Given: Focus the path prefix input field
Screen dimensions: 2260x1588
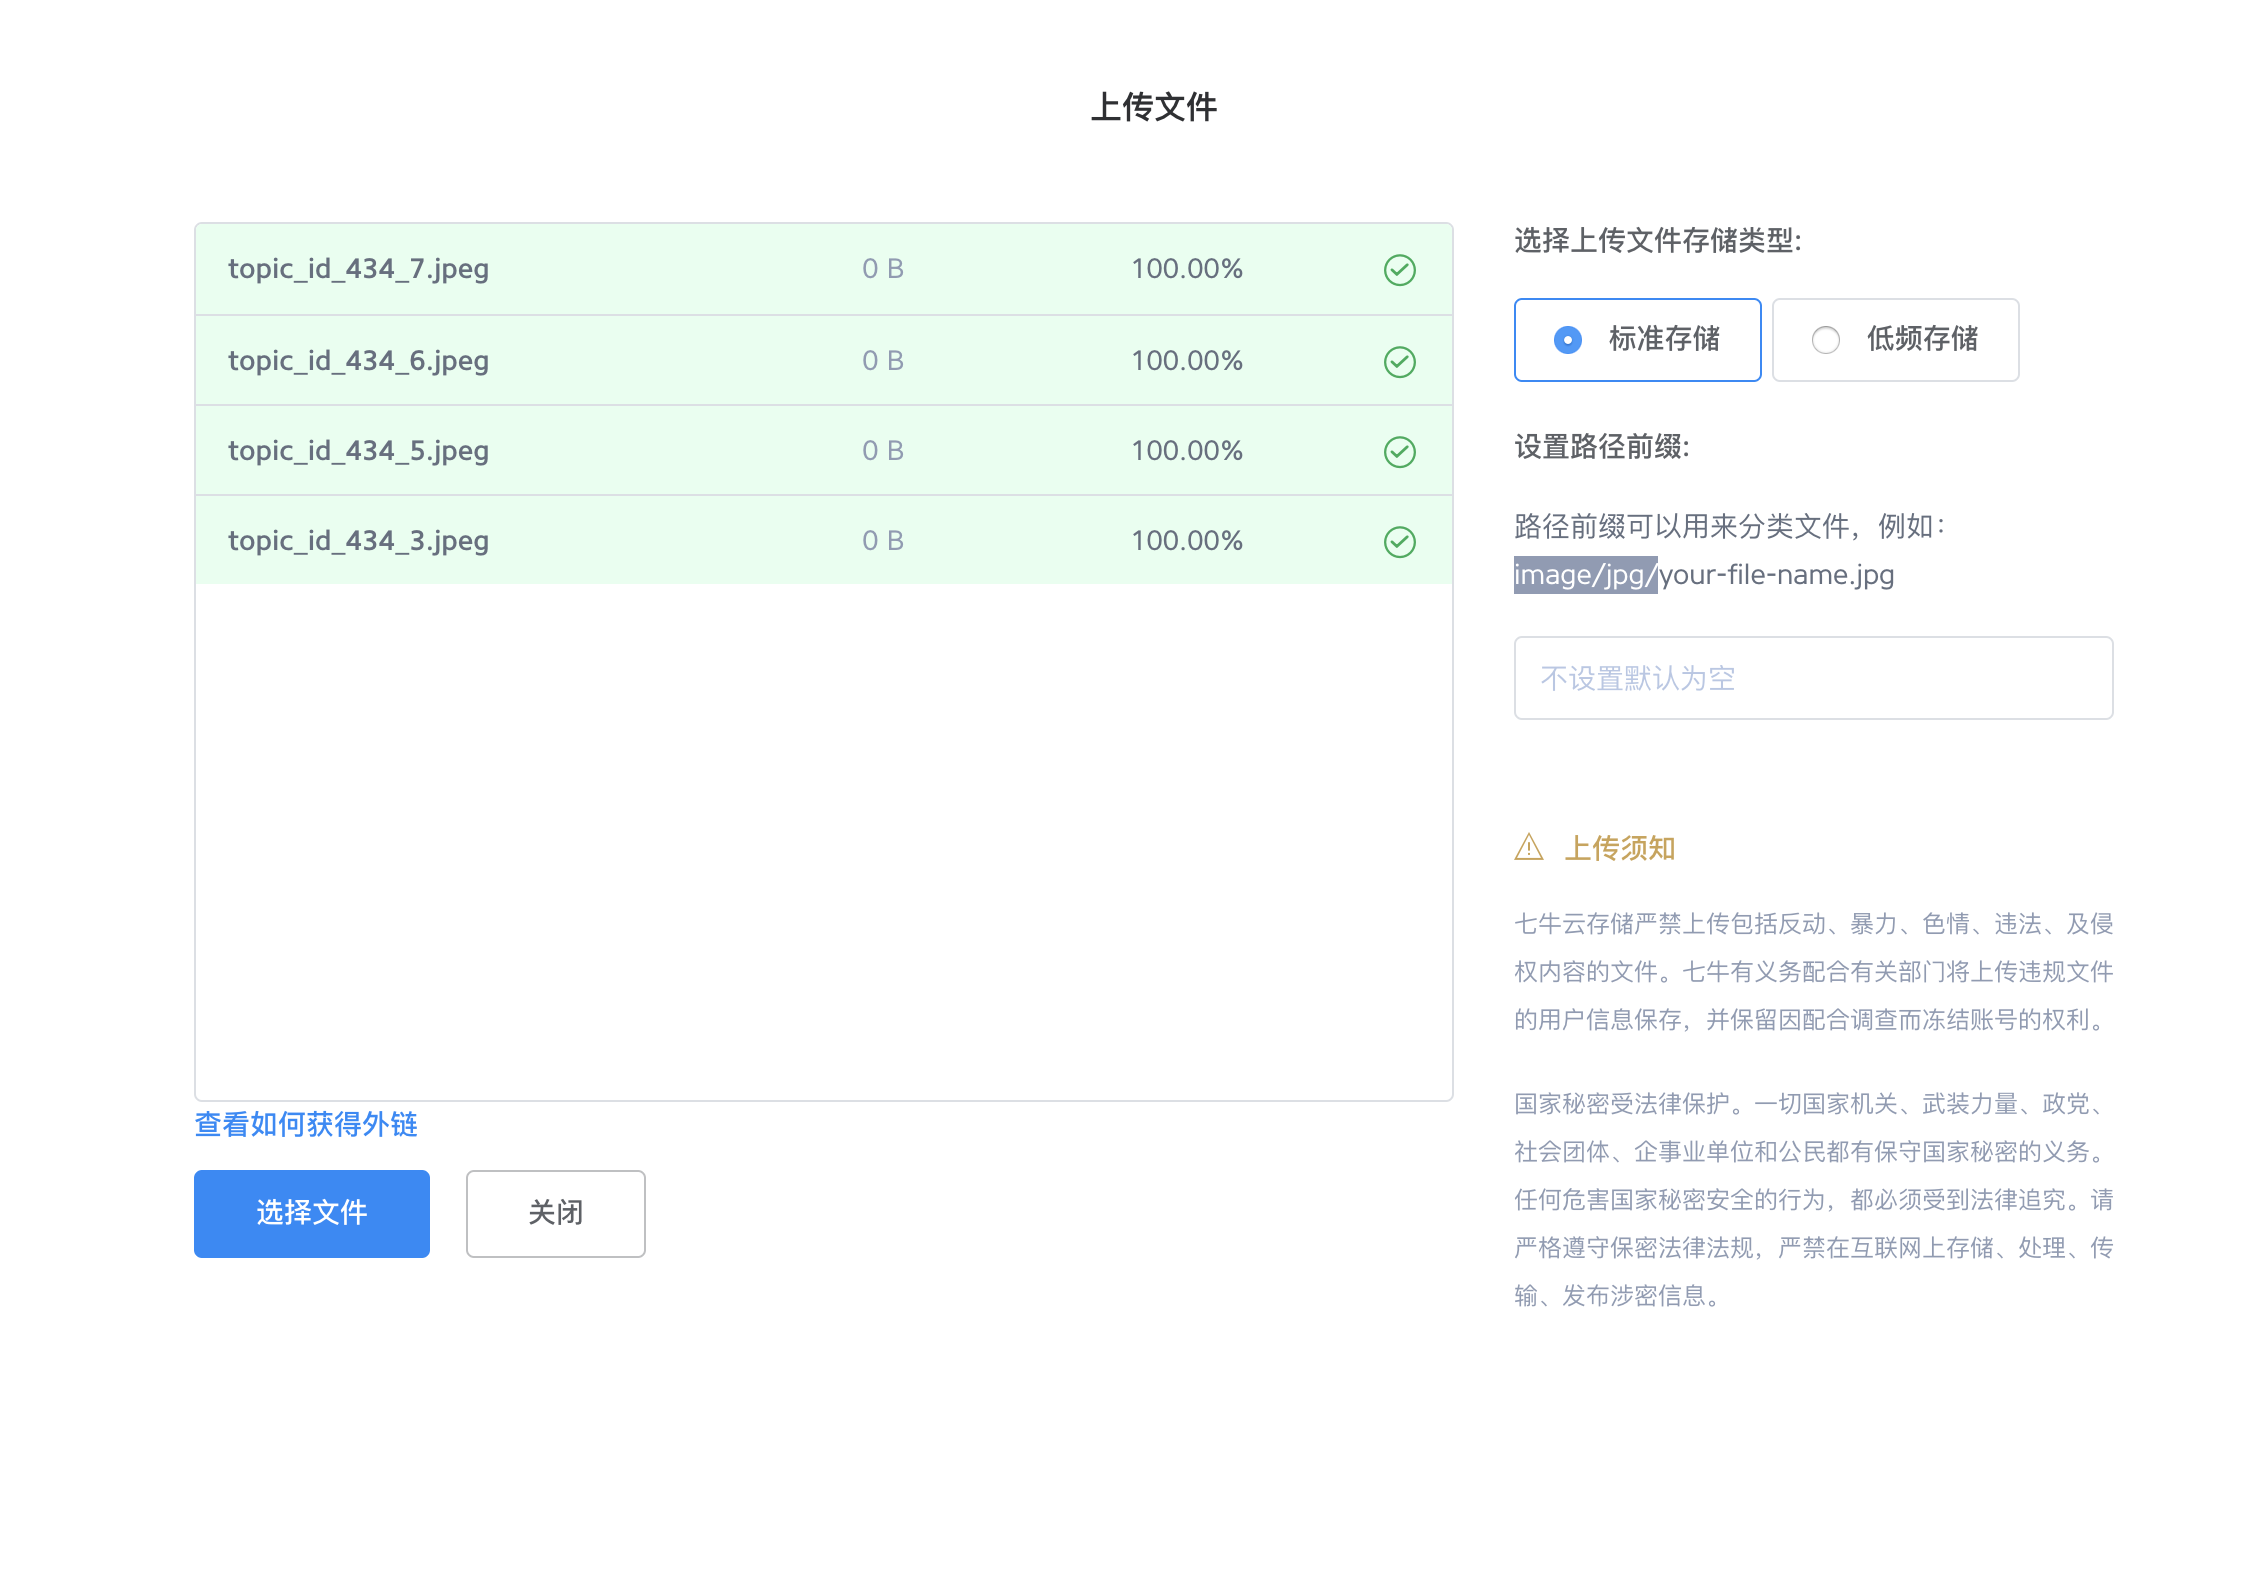Looking at the screenshot, I should click(1812, 678).
